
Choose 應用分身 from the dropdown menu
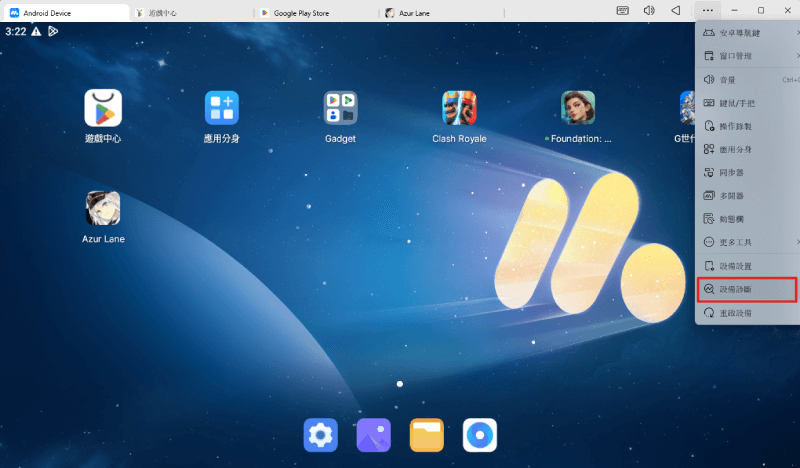click(x=748, y=149)
